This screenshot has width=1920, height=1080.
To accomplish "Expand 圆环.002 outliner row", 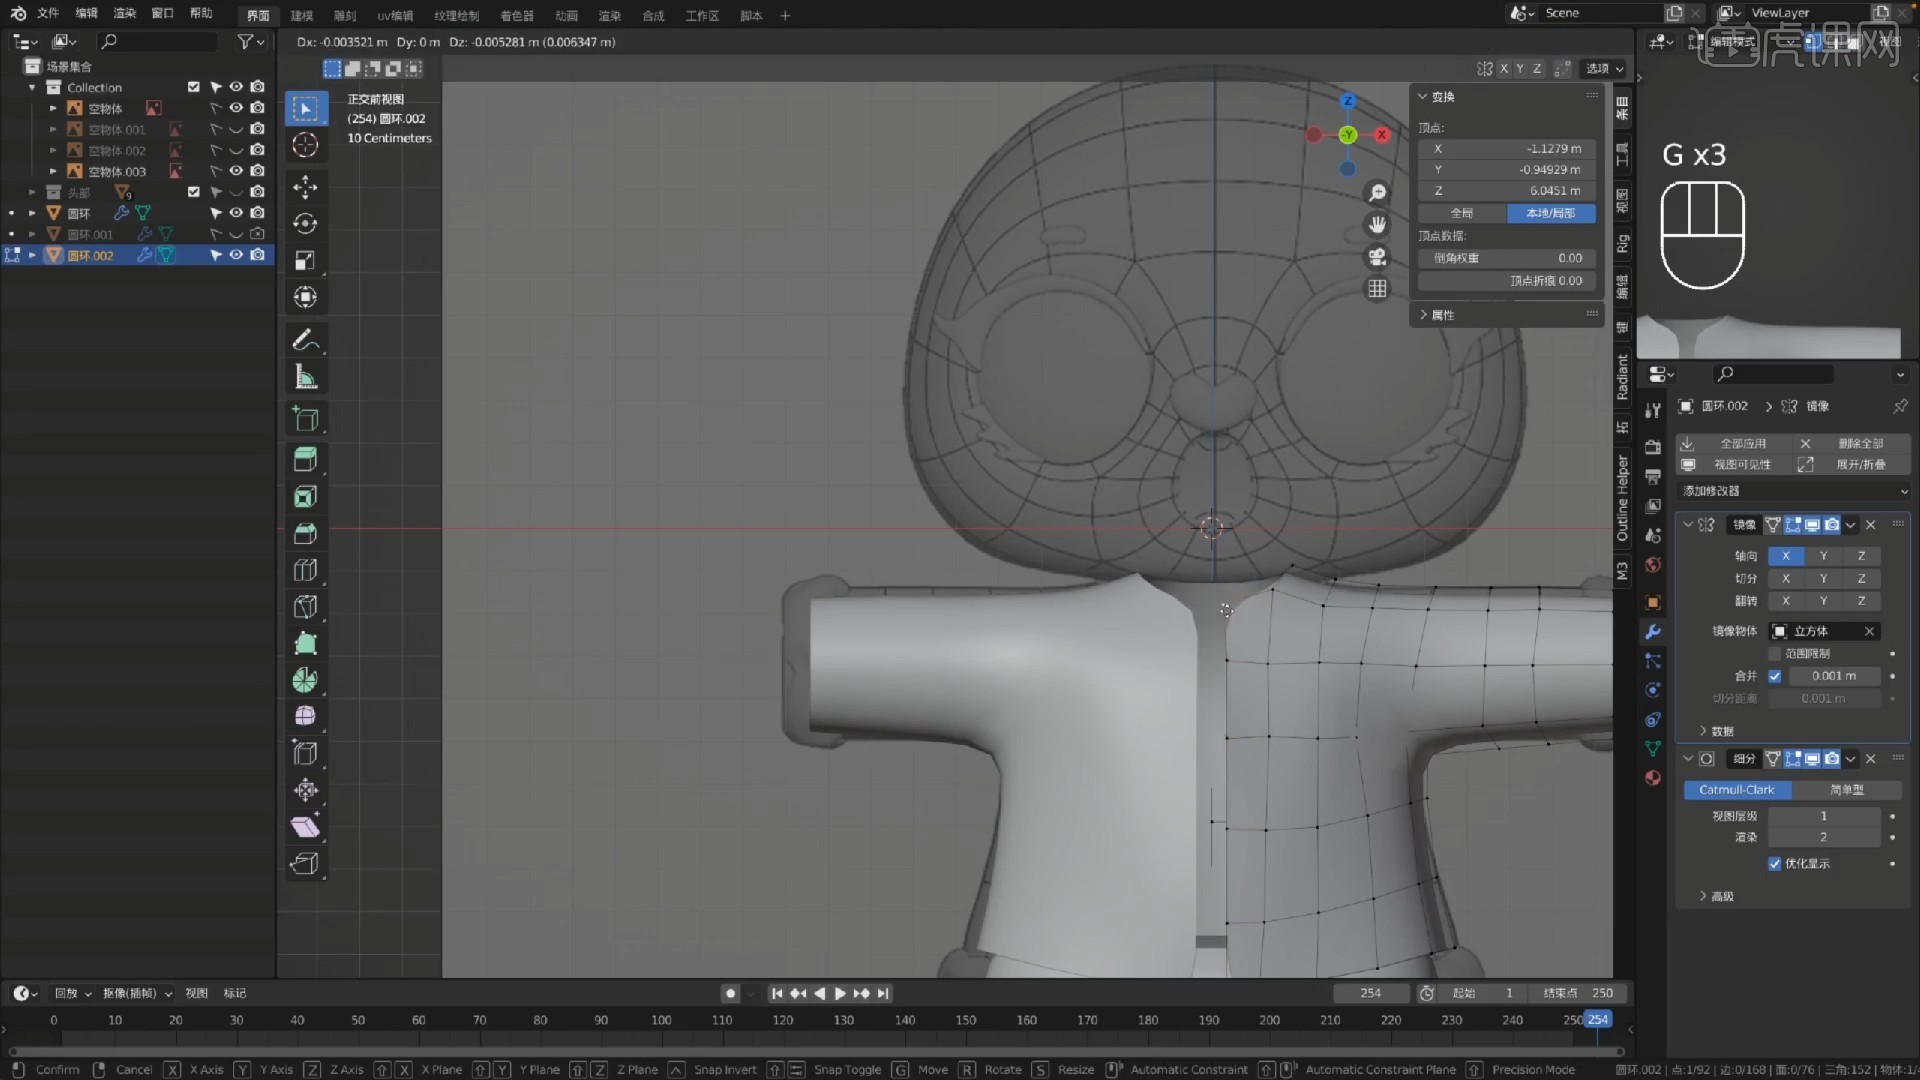I will [x=32, y=255].
